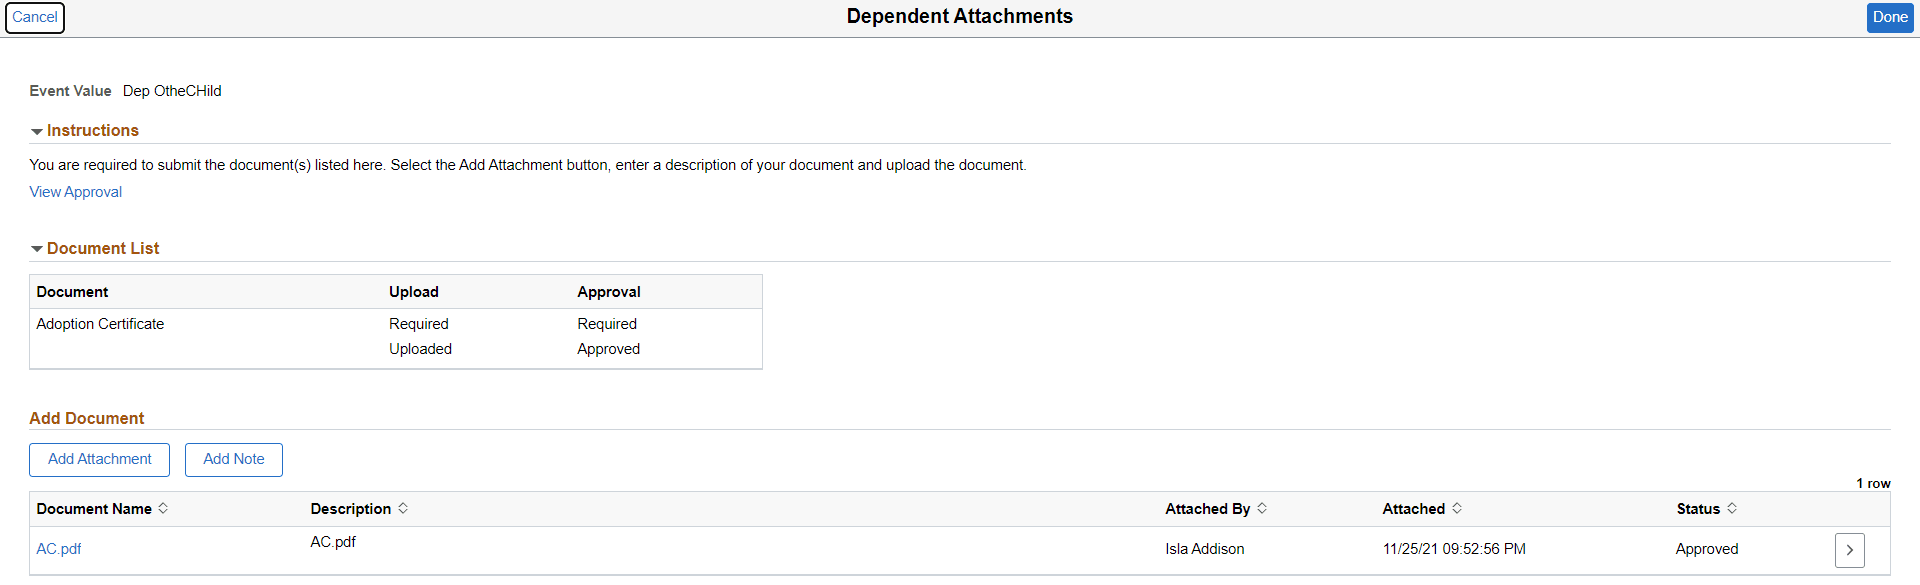Cancel the Dependent Attachments page

click(35, 17)
